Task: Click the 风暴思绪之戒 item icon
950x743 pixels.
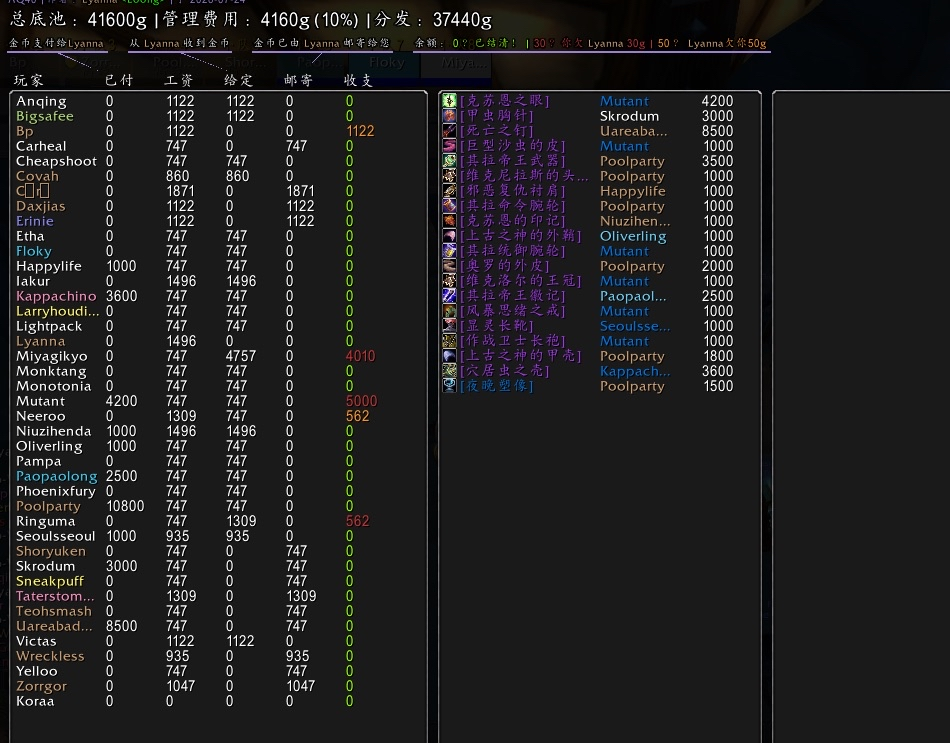Action: click(x=449, y=311)
